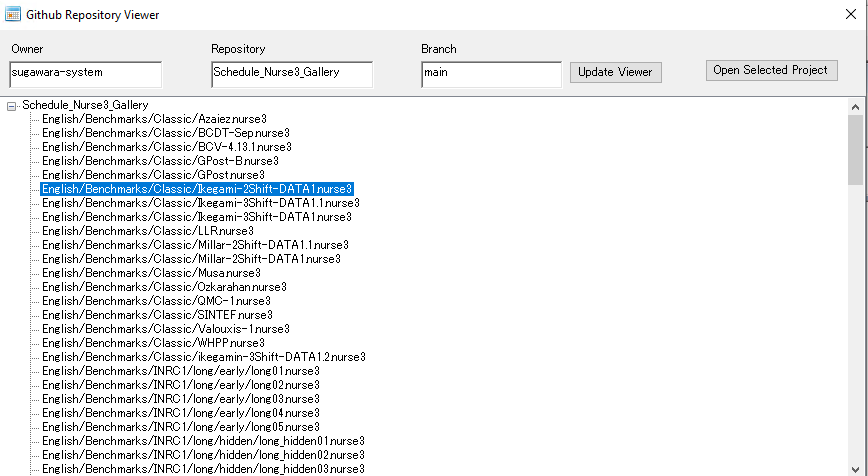Click the Branch label text
The height and width of the screenshot is (476, 868).
tap(439, 49)
